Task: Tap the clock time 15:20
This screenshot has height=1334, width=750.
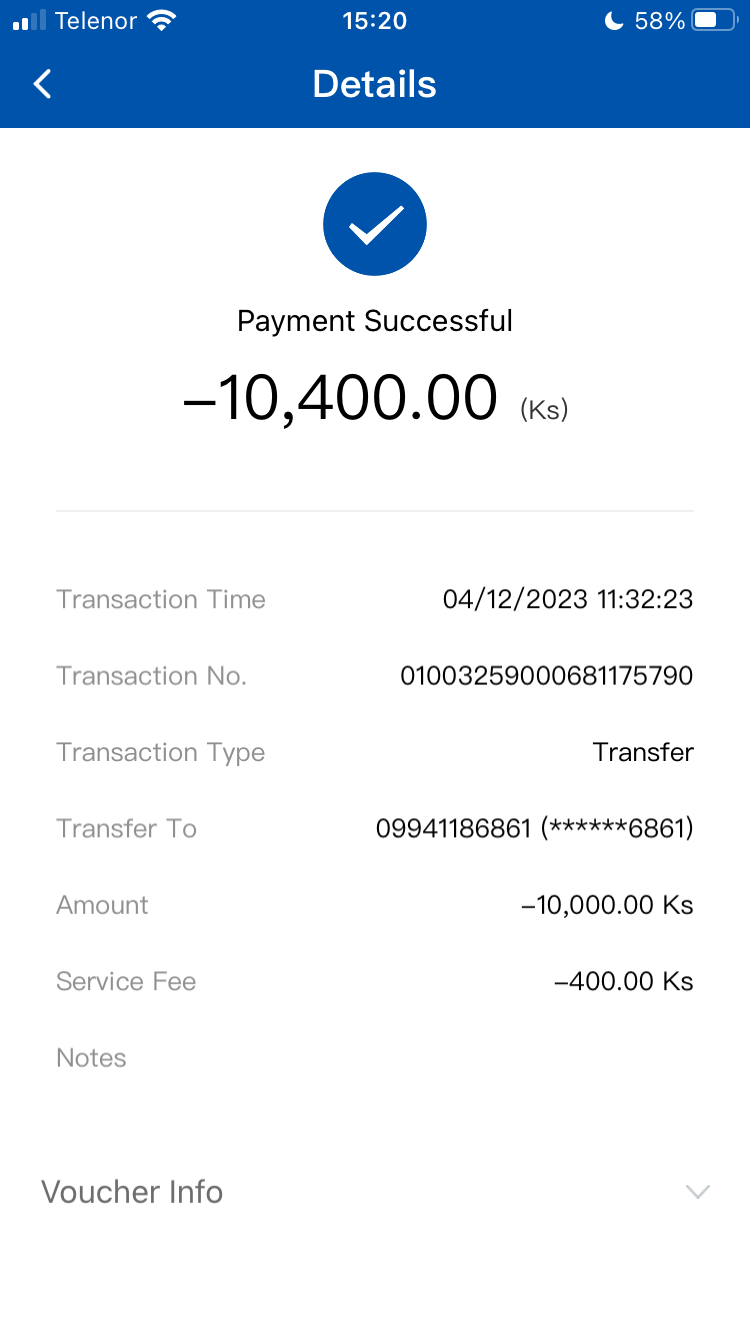Action: tap(375, 21)
